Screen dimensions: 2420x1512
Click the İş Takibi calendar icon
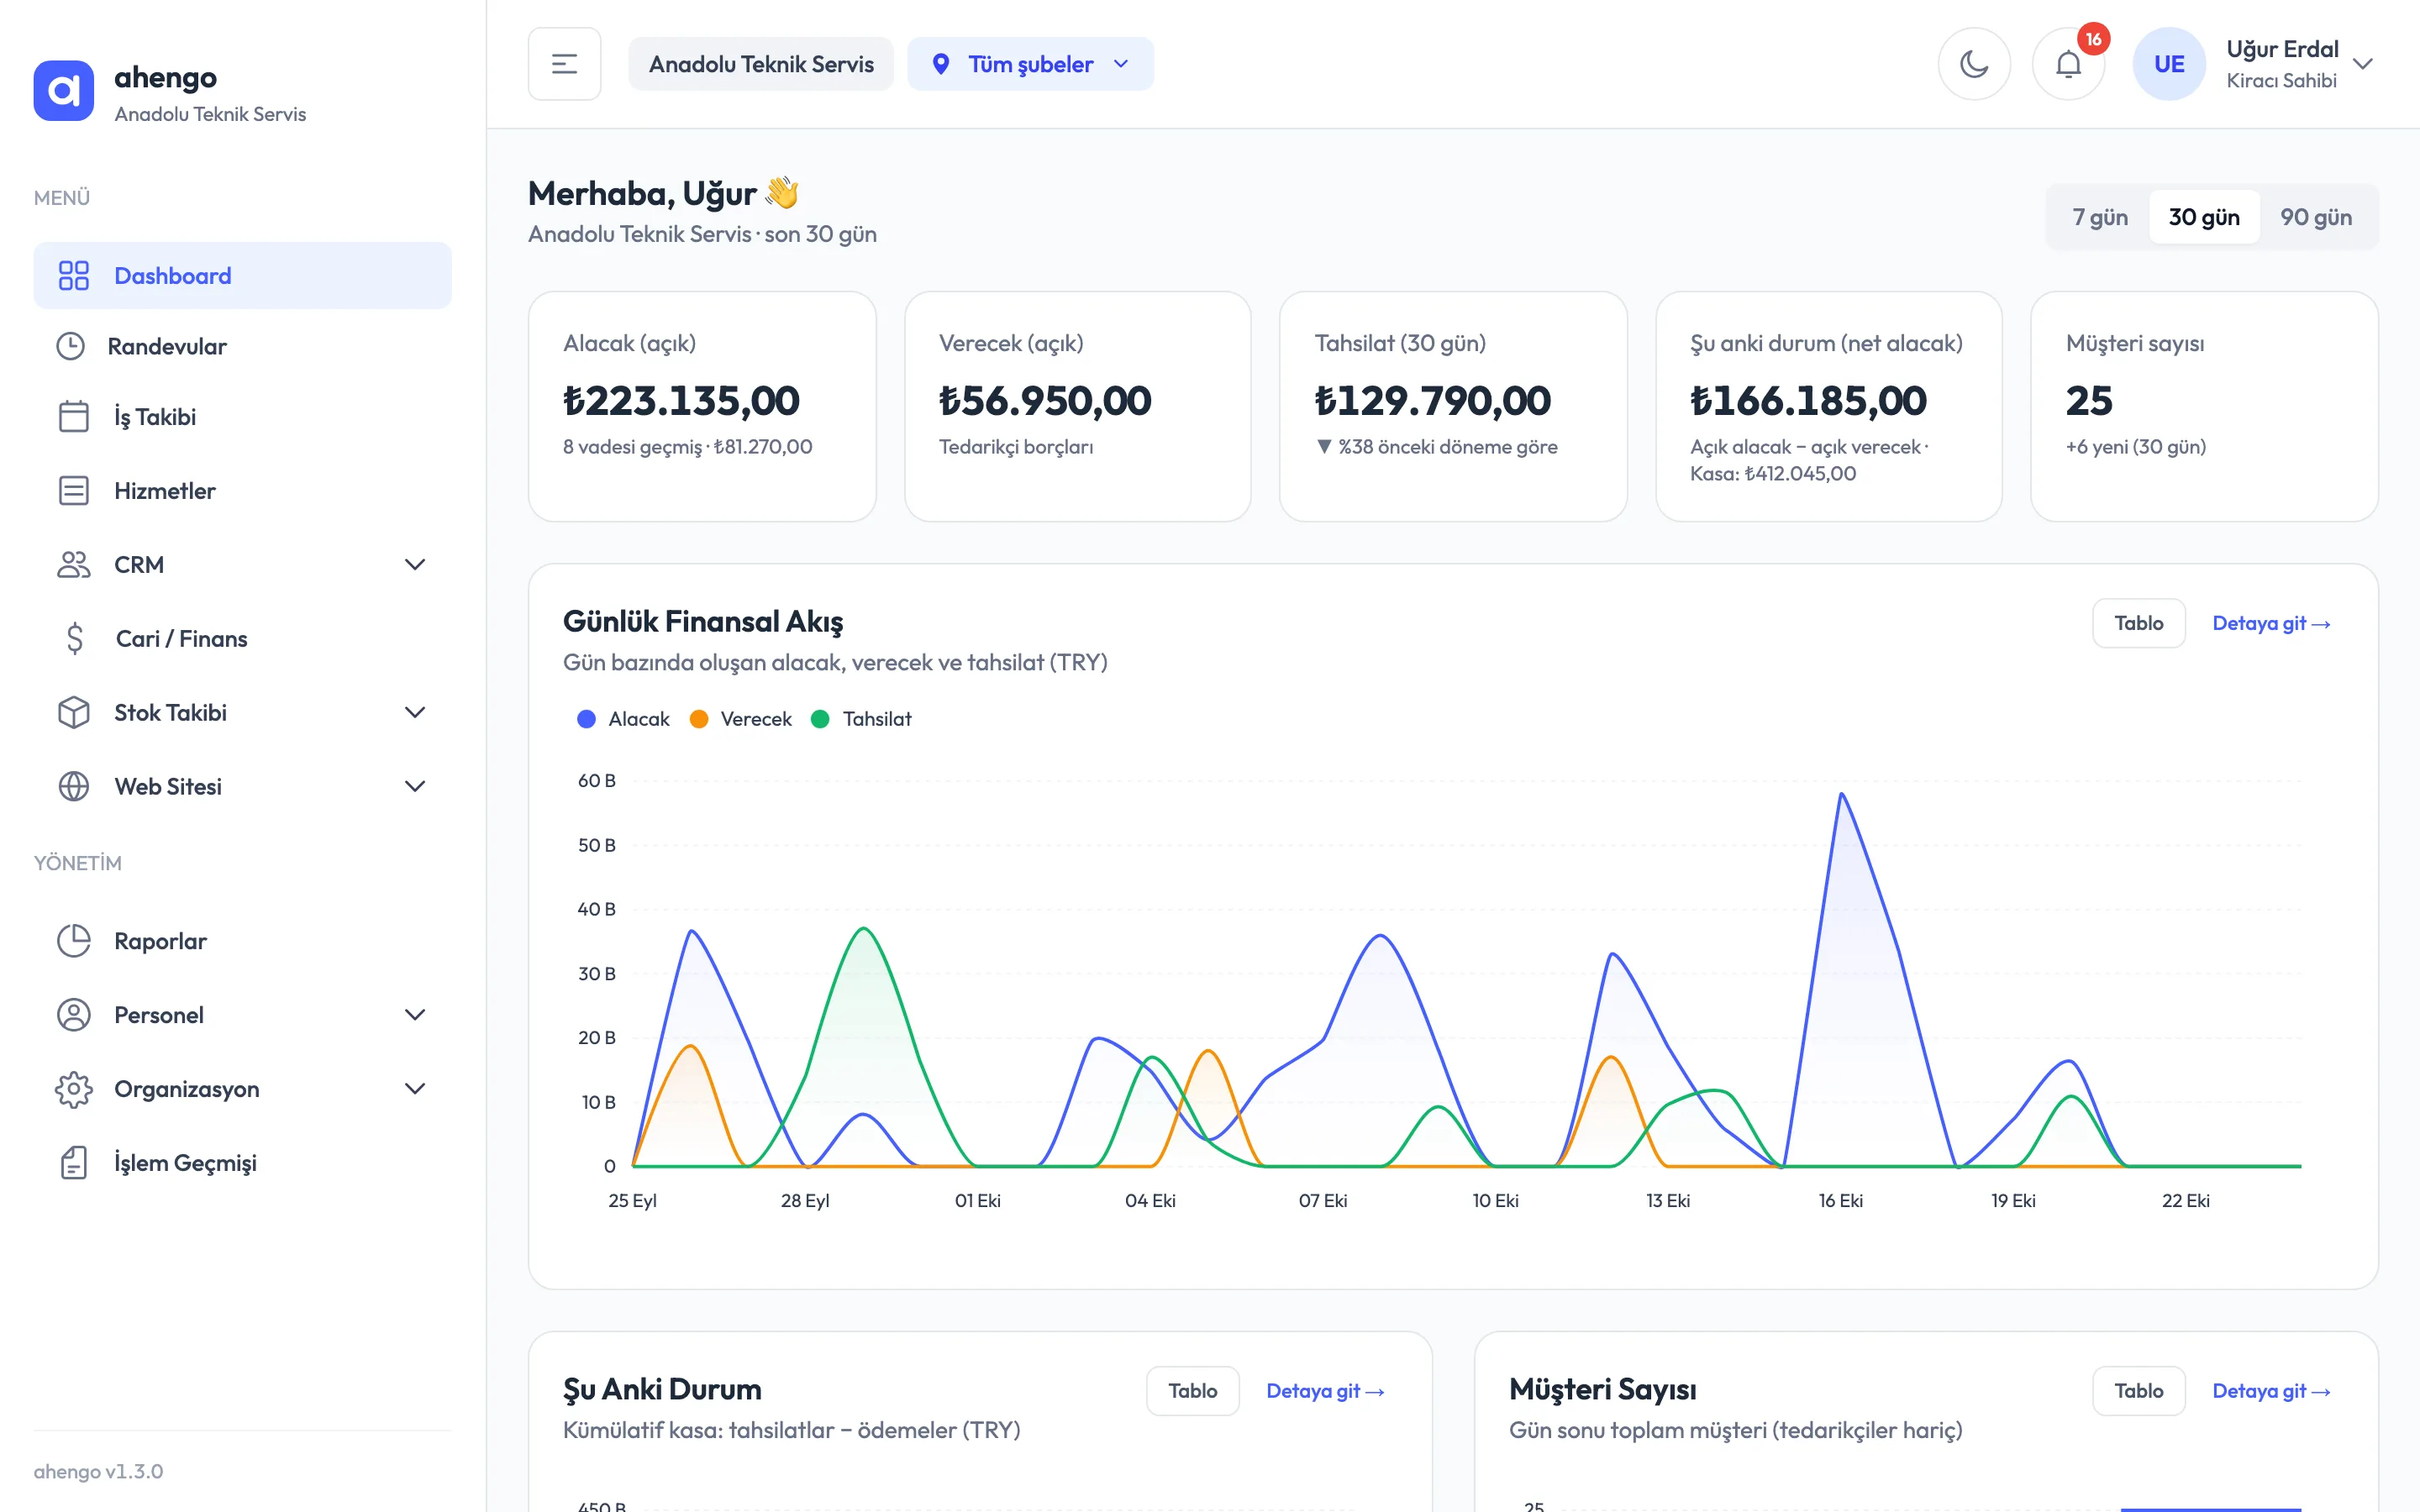pyautogui.click(x=73, y=416)
